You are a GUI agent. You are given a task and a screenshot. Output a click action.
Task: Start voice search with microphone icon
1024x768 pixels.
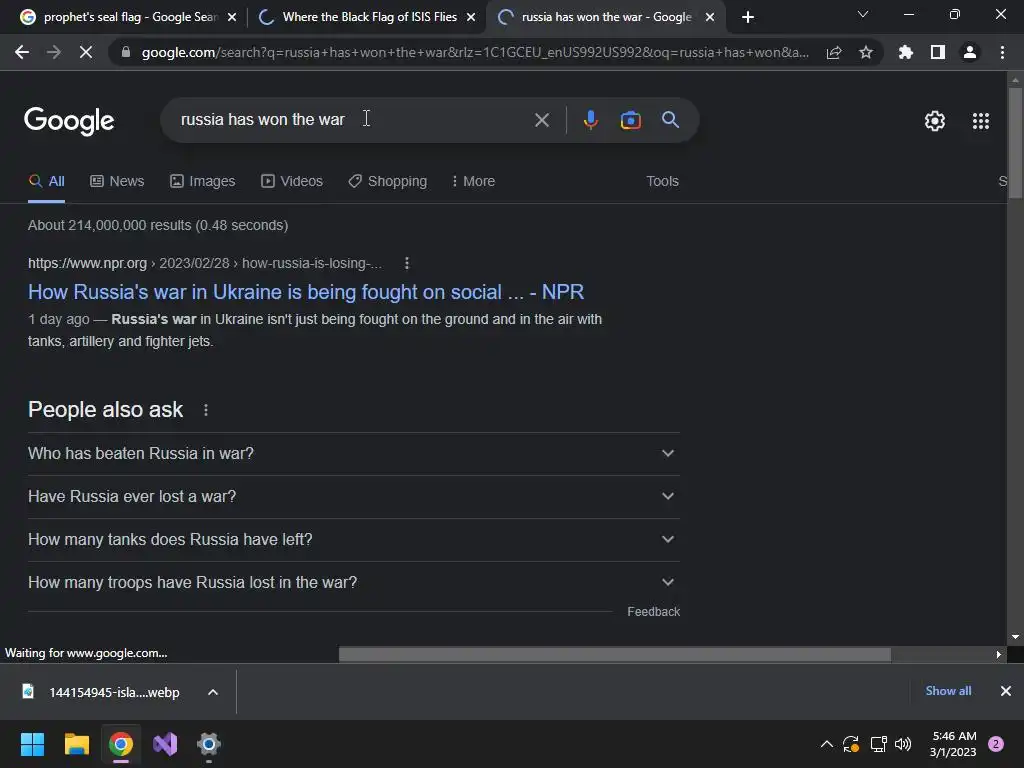pos(590,120)
